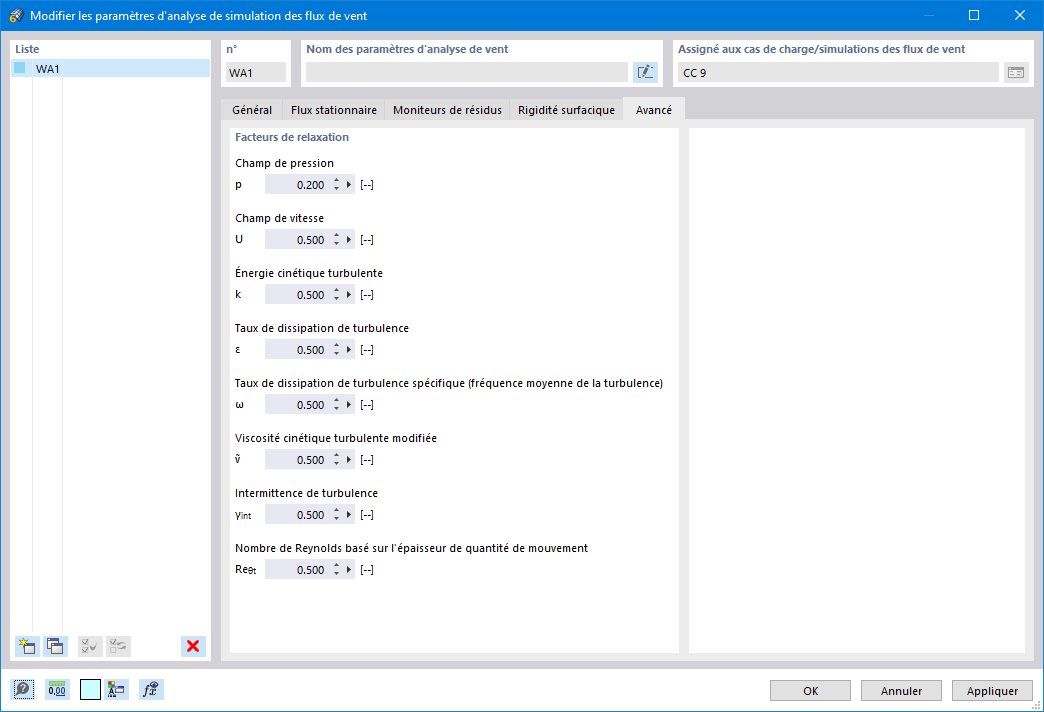Screen dimensions: 1044x712
Task: Select the Rigidité surfacique tab
Action: [x=567, y=110]
